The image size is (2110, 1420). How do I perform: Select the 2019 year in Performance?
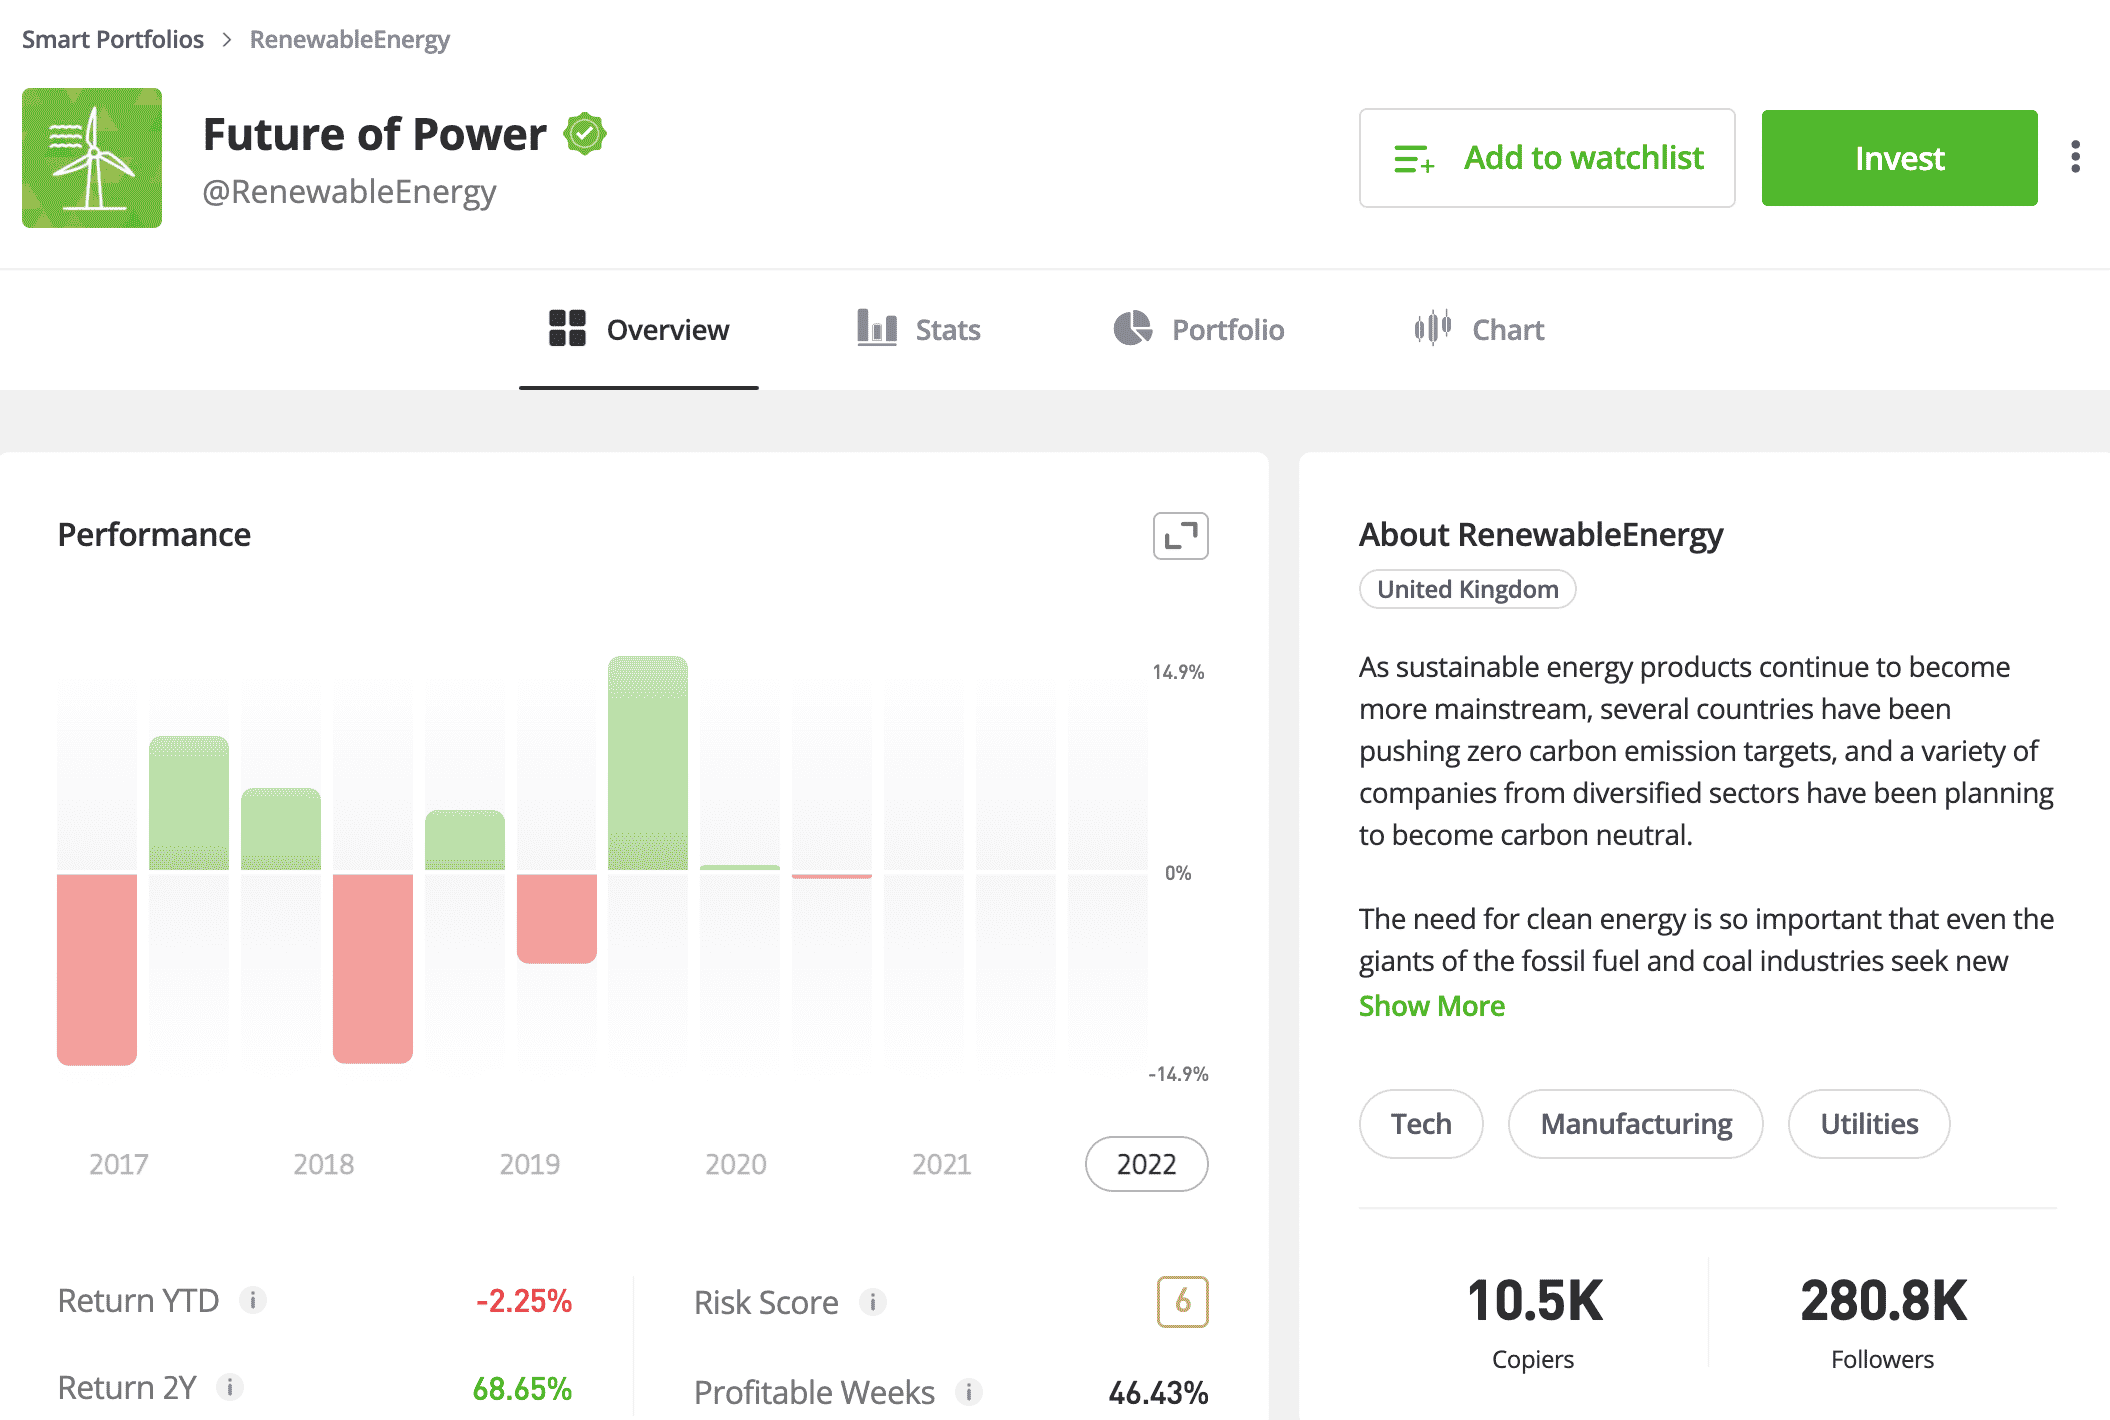530,1164
